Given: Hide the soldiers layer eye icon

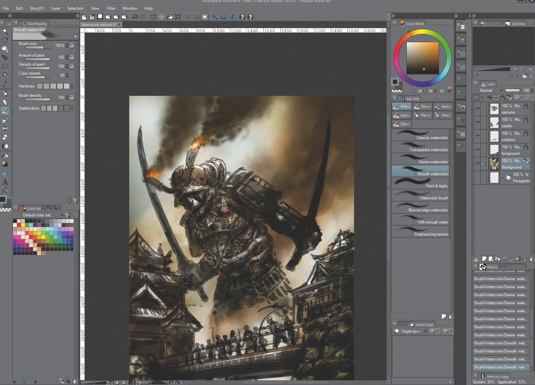Looking at the screenshot, I should click(x=477, y=136).
